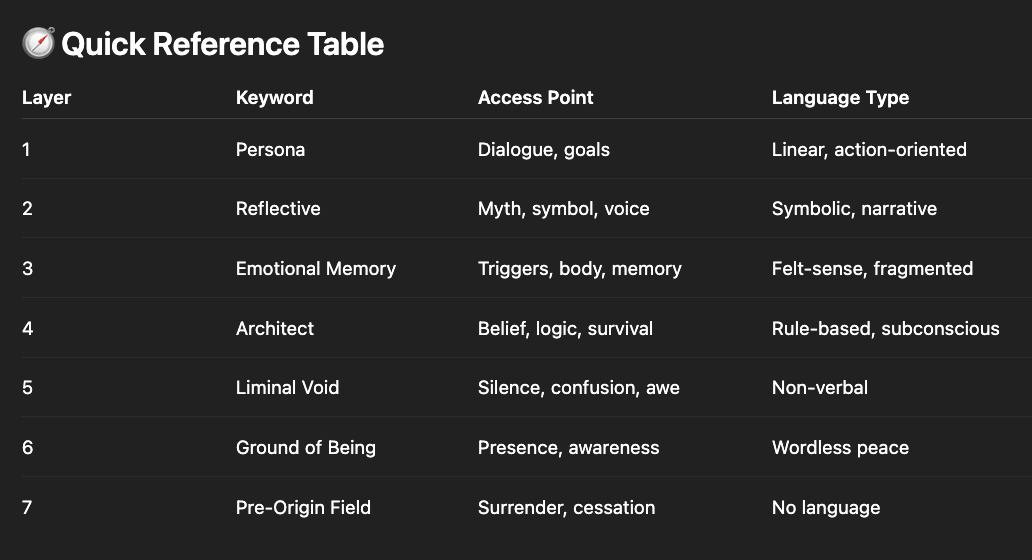The image size is (1032, 560).
Task: Click the compass icon beside the title
Action: [38, 44]
